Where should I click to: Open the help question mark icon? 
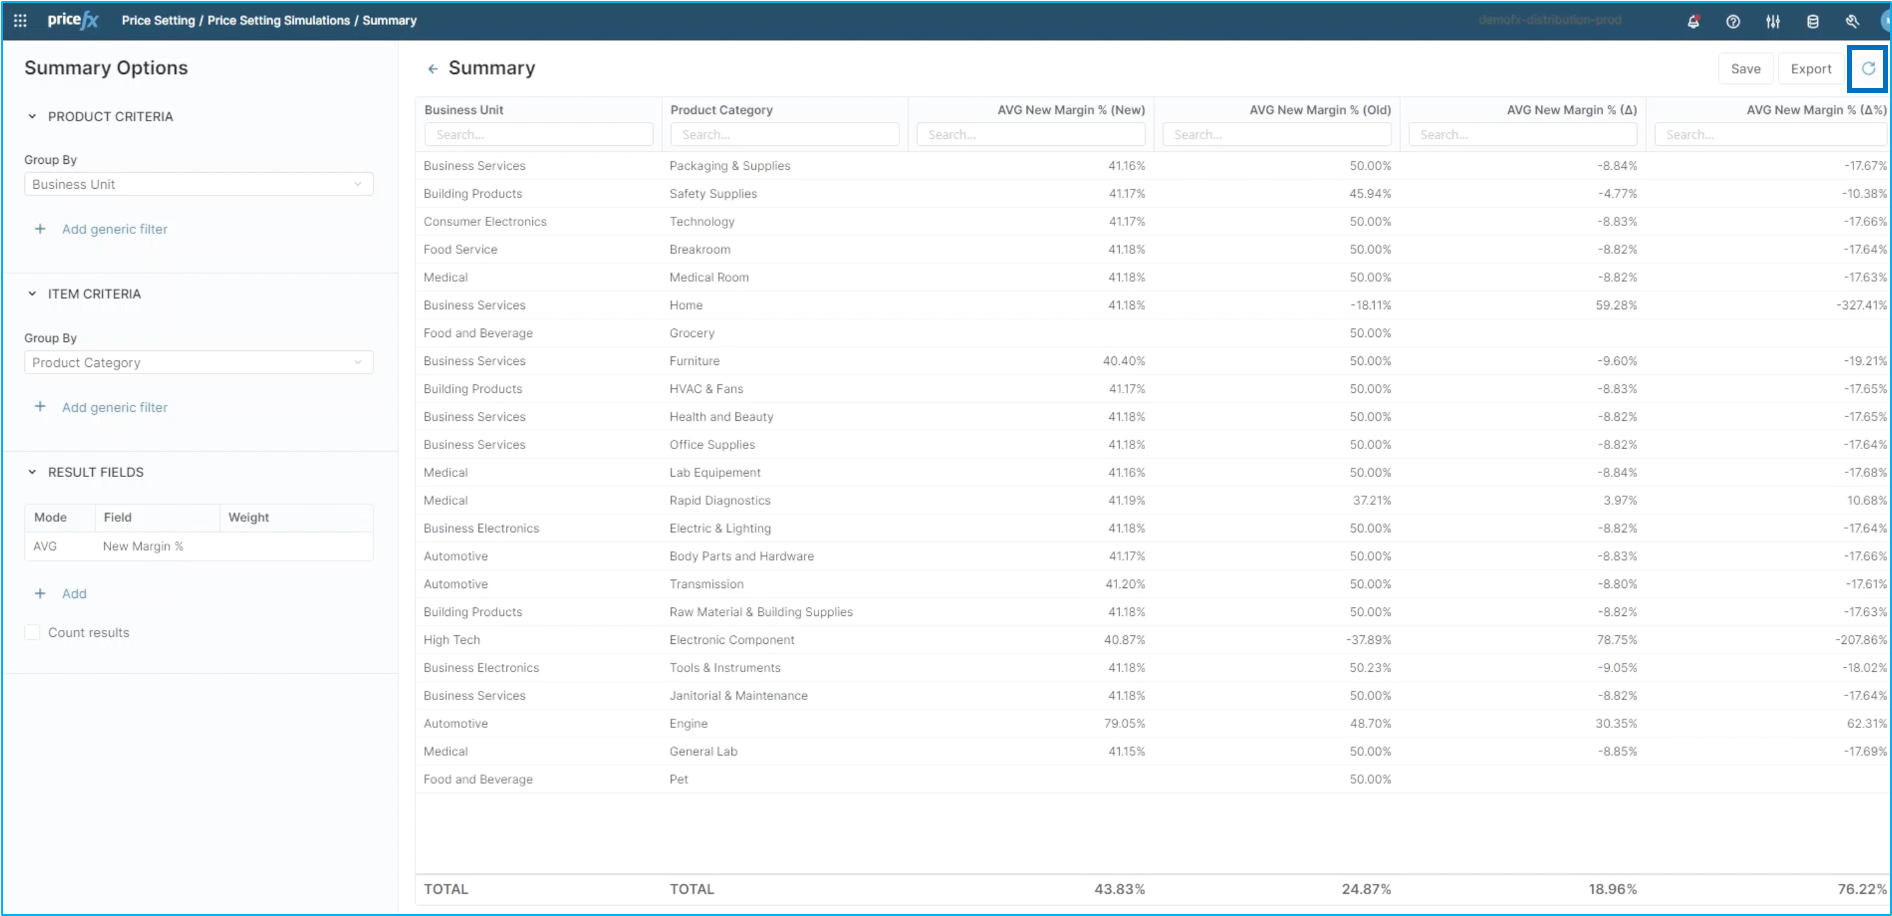click(1733, 21)
